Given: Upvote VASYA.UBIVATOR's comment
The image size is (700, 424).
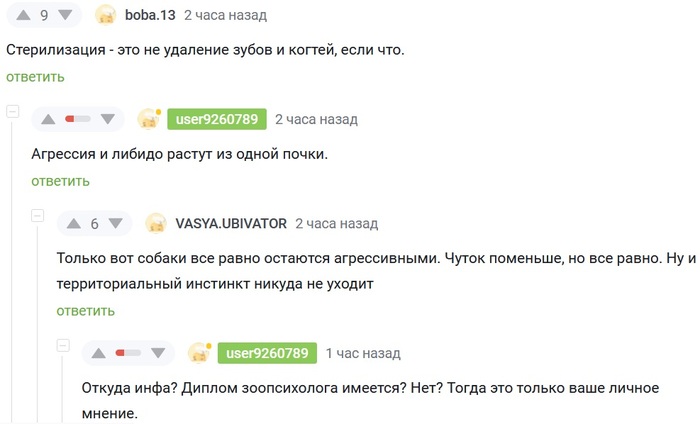Looking at the screenshot, I should point(74,224).
